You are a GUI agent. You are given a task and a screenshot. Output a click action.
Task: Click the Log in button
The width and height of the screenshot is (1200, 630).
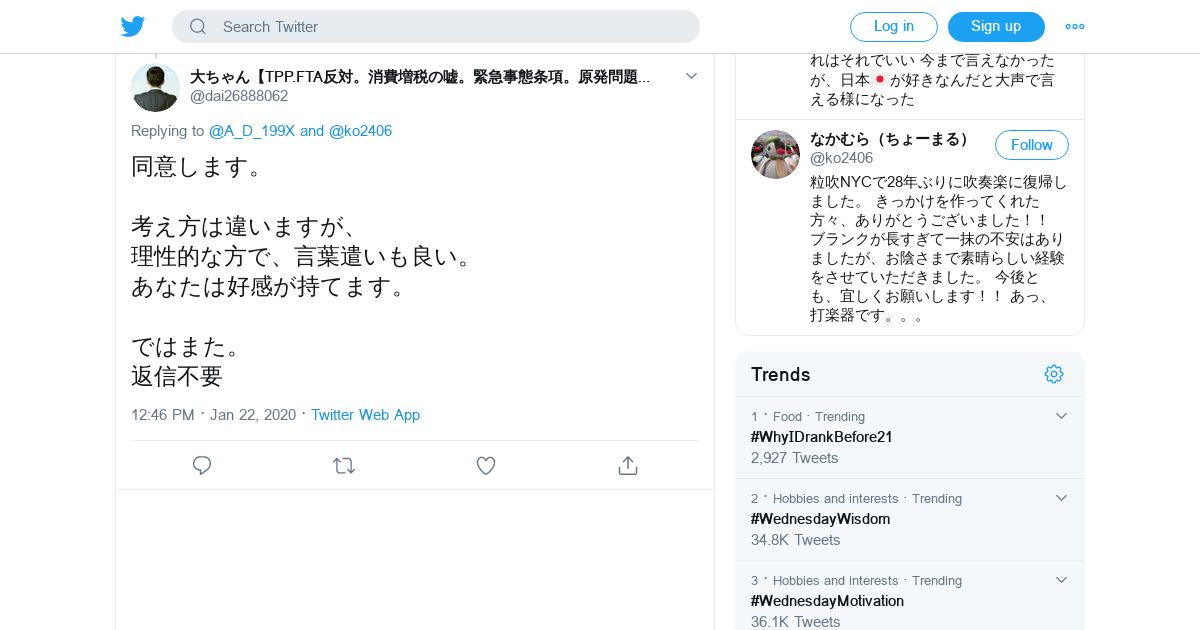click(894, 27)
